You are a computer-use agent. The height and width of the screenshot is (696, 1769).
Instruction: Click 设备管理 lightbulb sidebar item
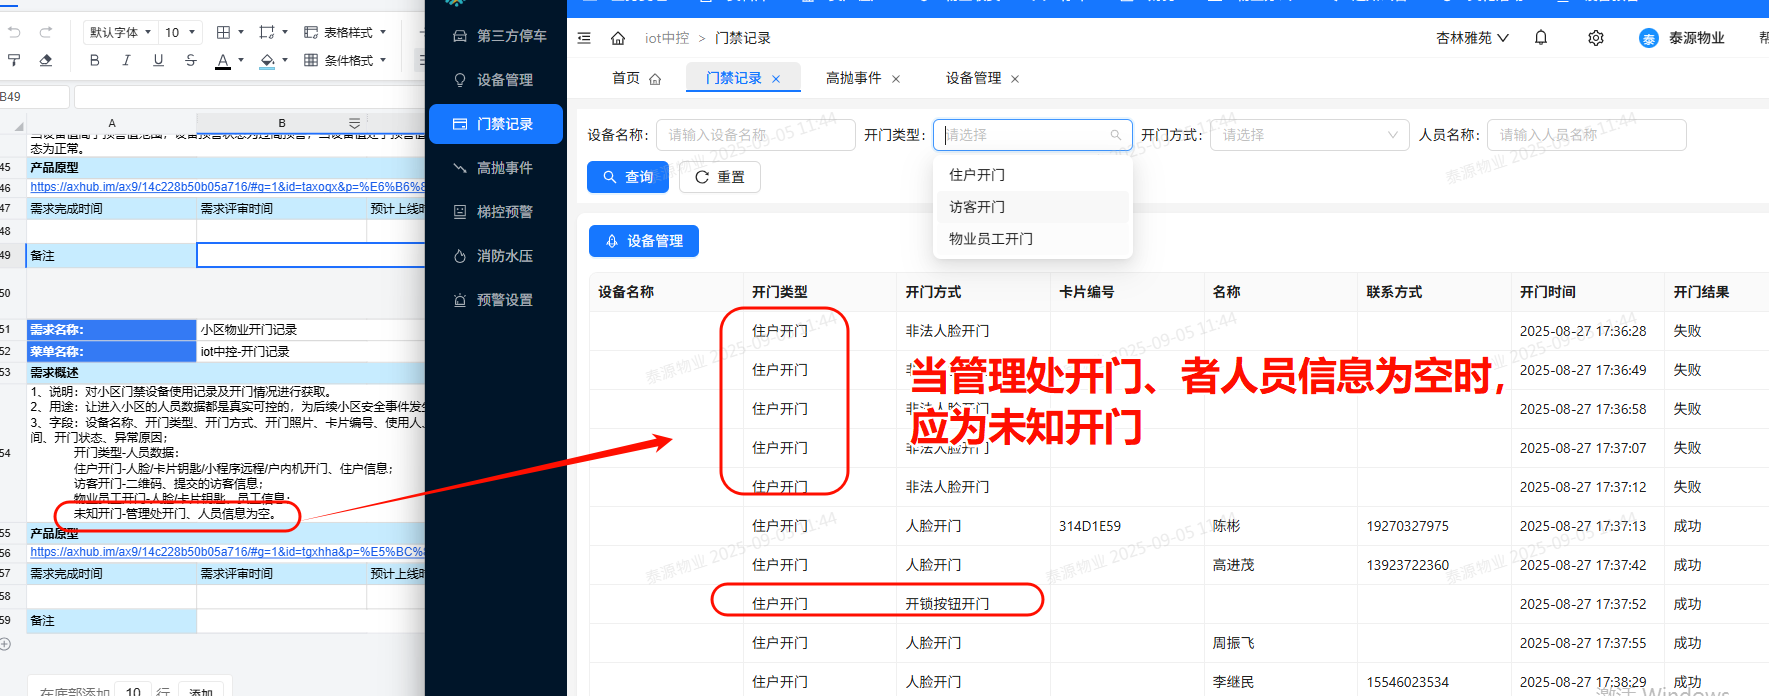pos(498,80)
